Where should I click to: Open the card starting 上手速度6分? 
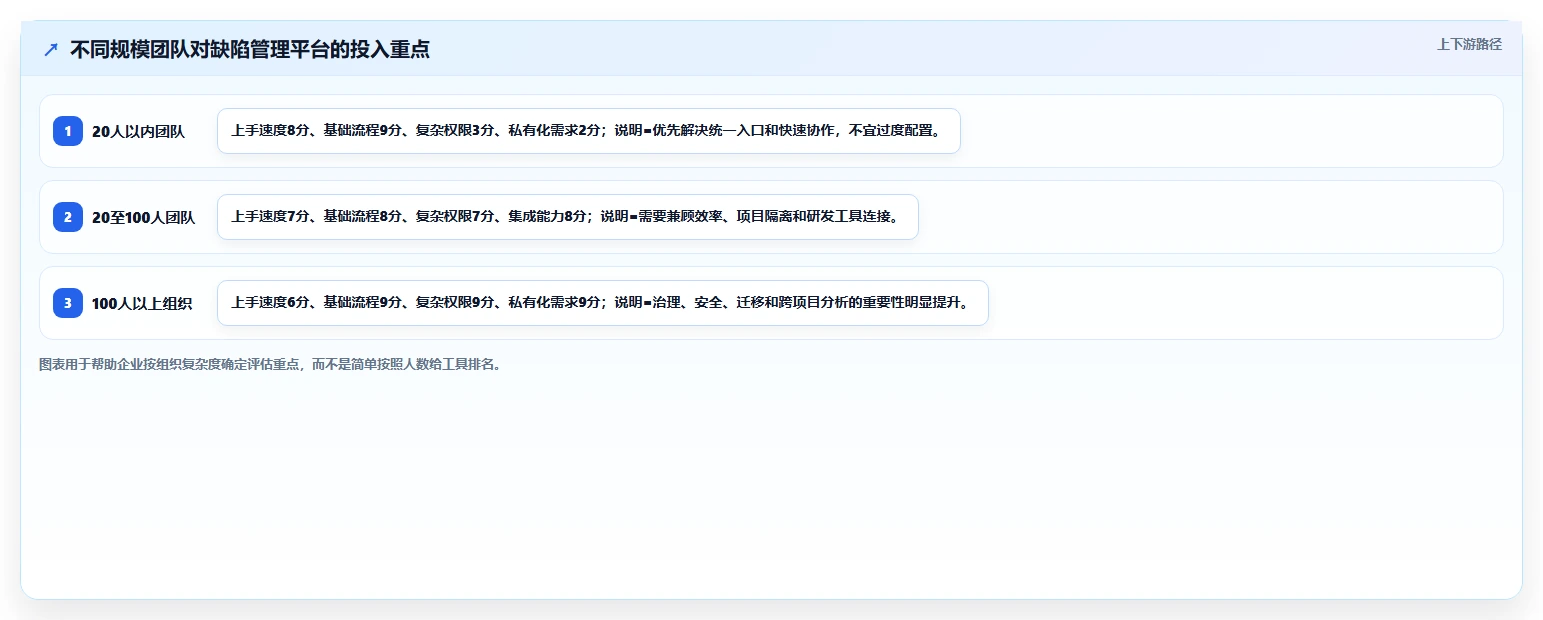[x=603, y=303]
